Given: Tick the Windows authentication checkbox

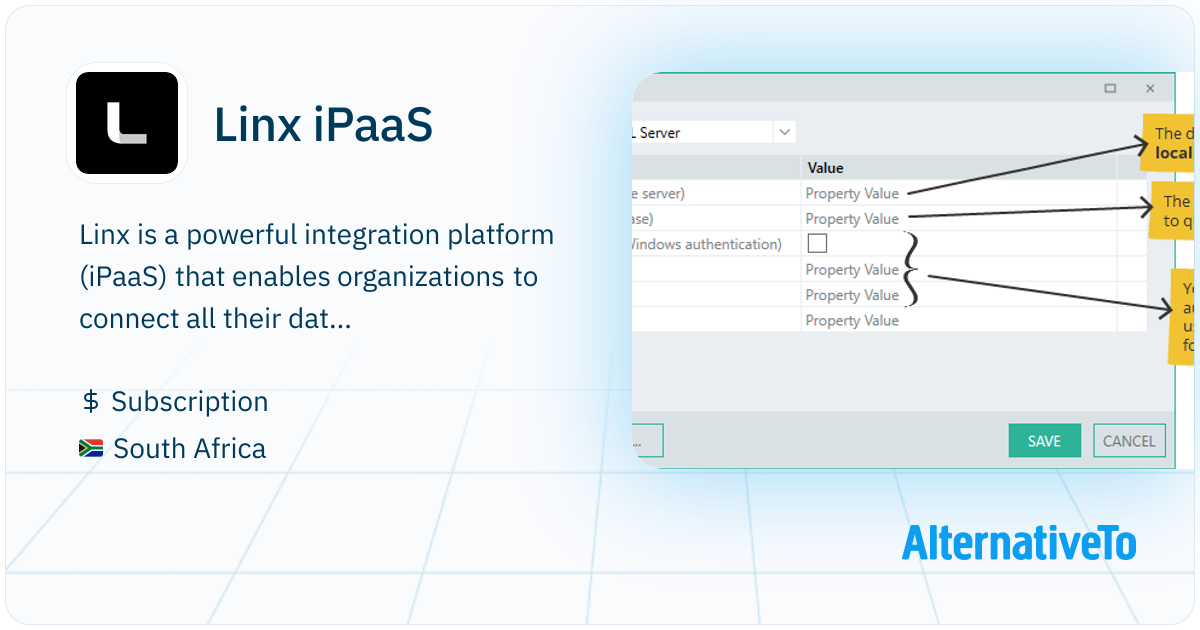Looking at the screenshot, I should tap(817, 243).
